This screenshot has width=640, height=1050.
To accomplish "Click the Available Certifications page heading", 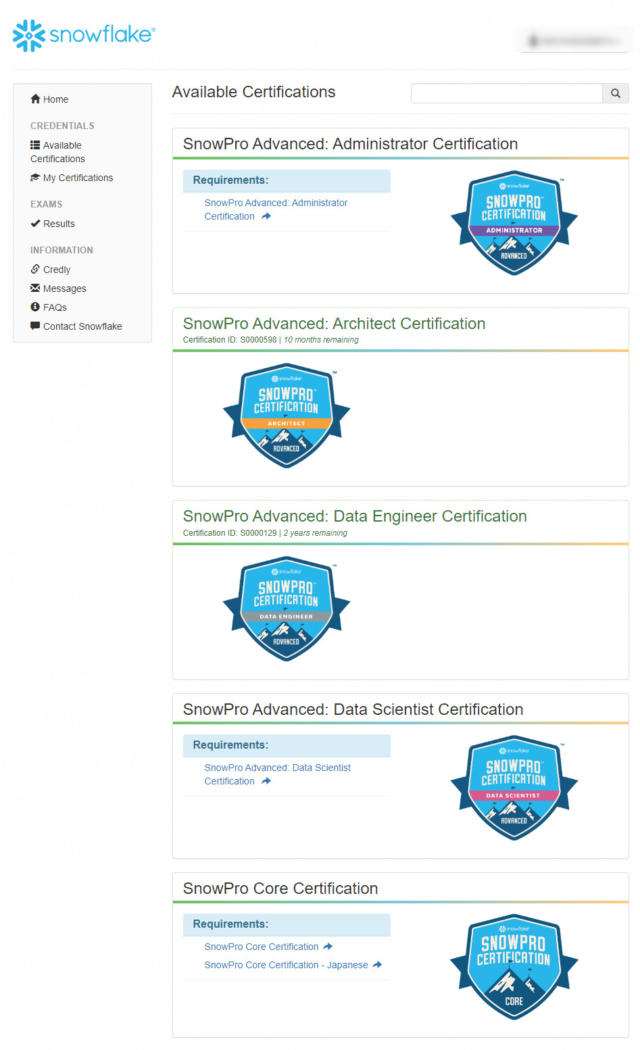I will [254, 92].
